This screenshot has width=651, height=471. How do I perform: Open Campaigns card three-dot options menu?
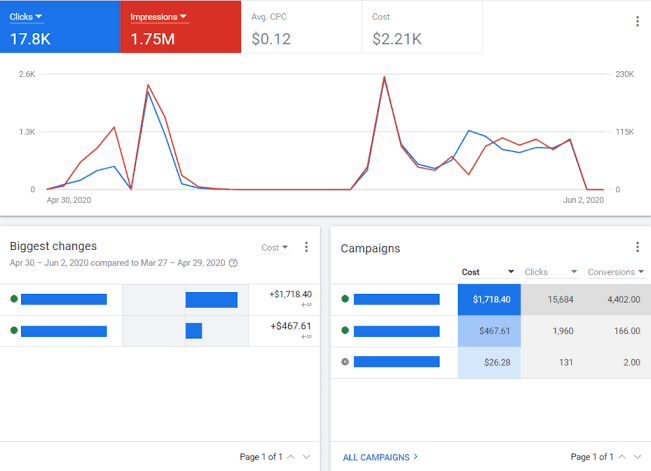pyautogui.click(x=637, y=247)
